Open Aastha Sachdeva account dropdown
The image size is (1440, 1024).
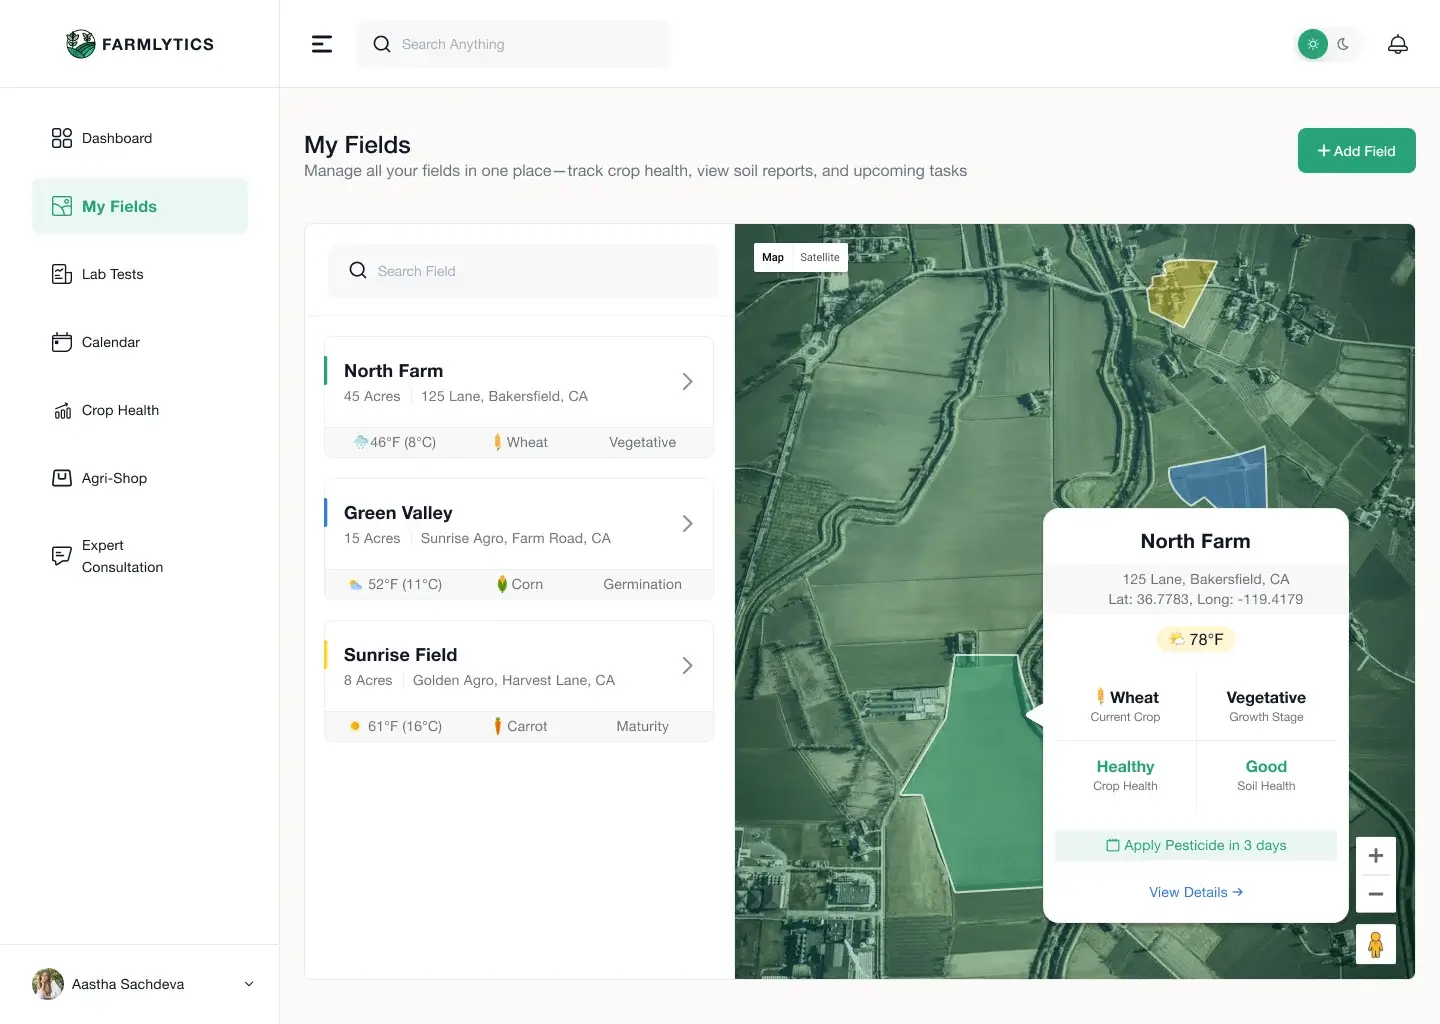pyautogui.click(x=249, y=984)
